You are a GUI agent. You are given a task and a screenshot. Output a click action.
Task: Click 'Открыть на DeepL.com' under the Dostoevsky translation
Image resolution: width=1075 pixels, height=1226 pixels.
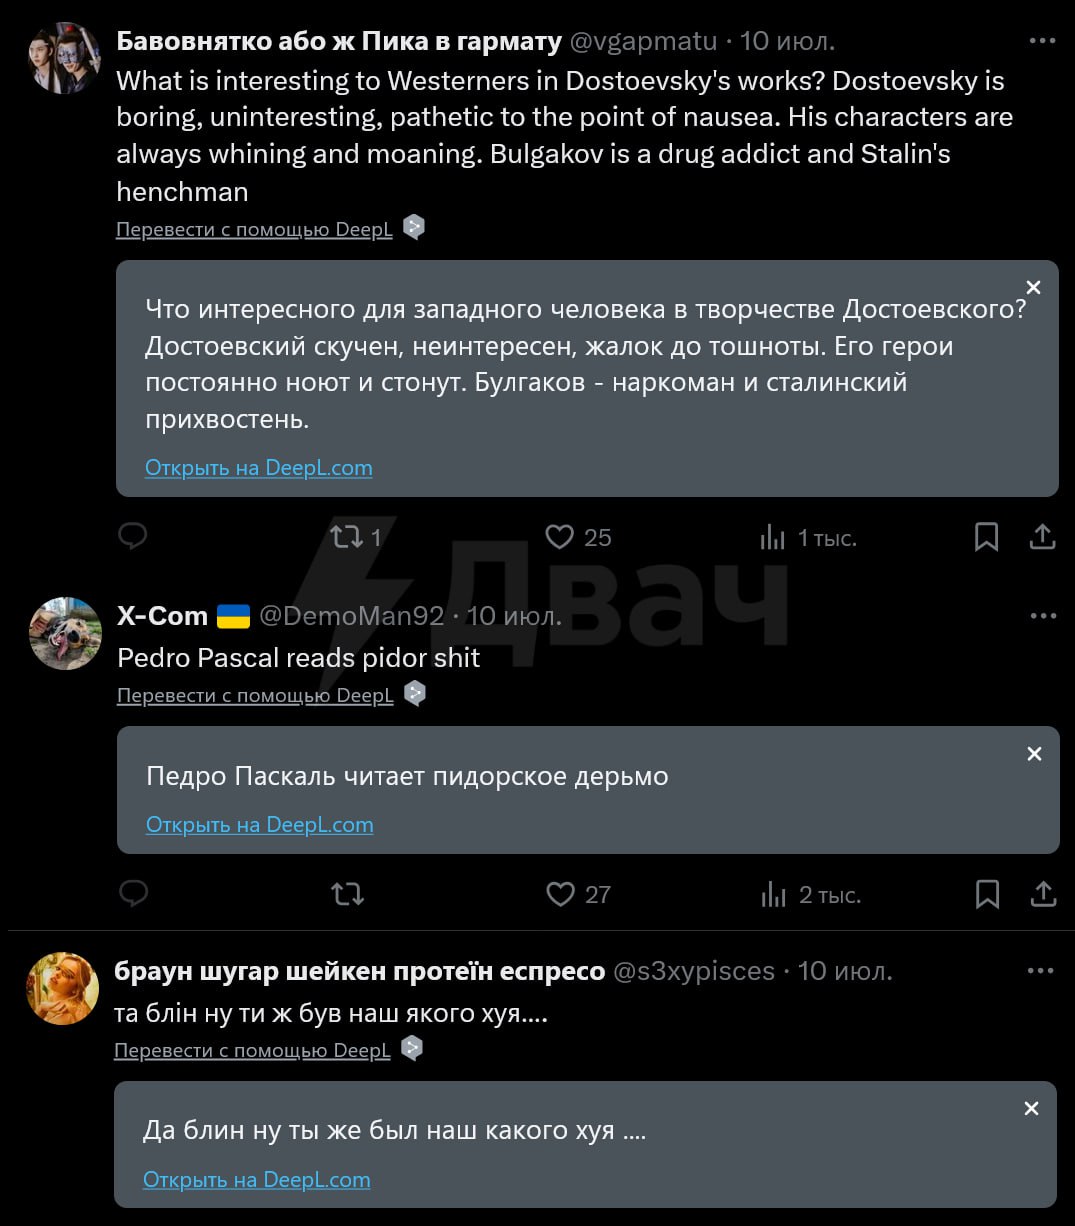(x=259, y=468)
